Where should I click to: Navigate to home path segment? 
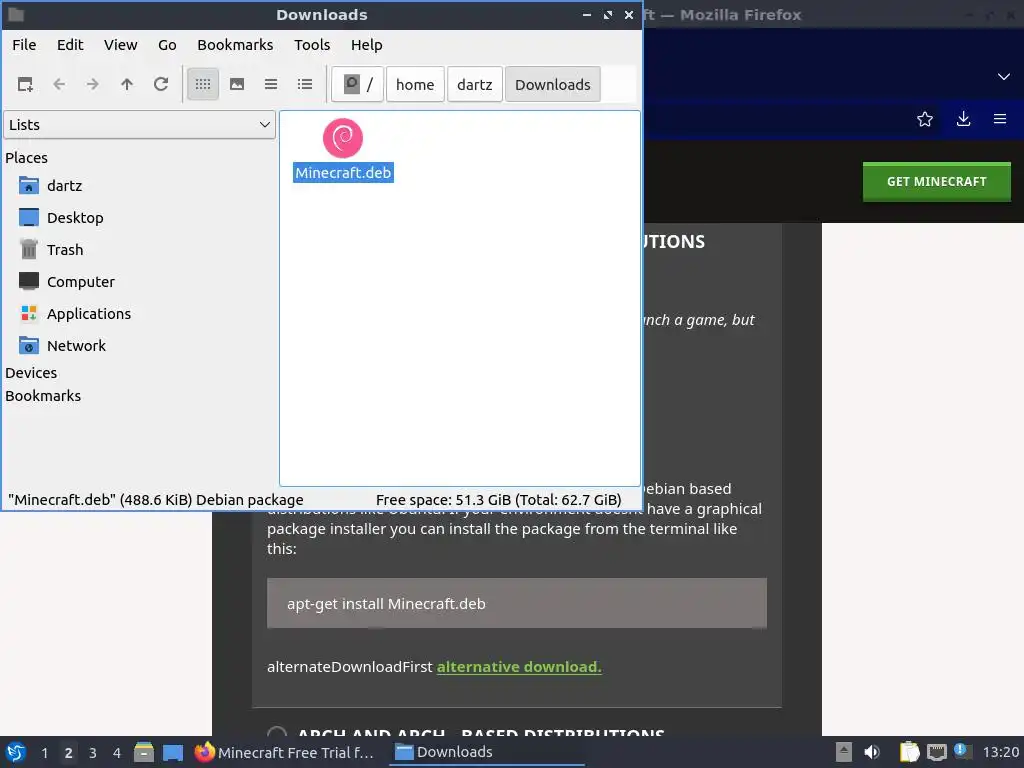[x=415, y=84]
